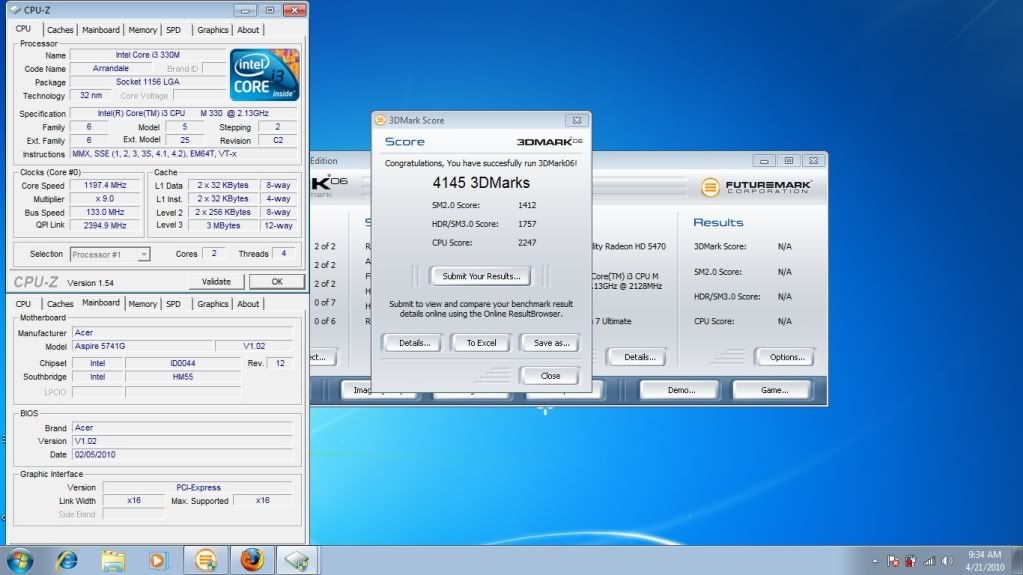Click the Core Speed value 1197.4 MHz
This screenshot has width=1023, height=575.
coord(104,185)
